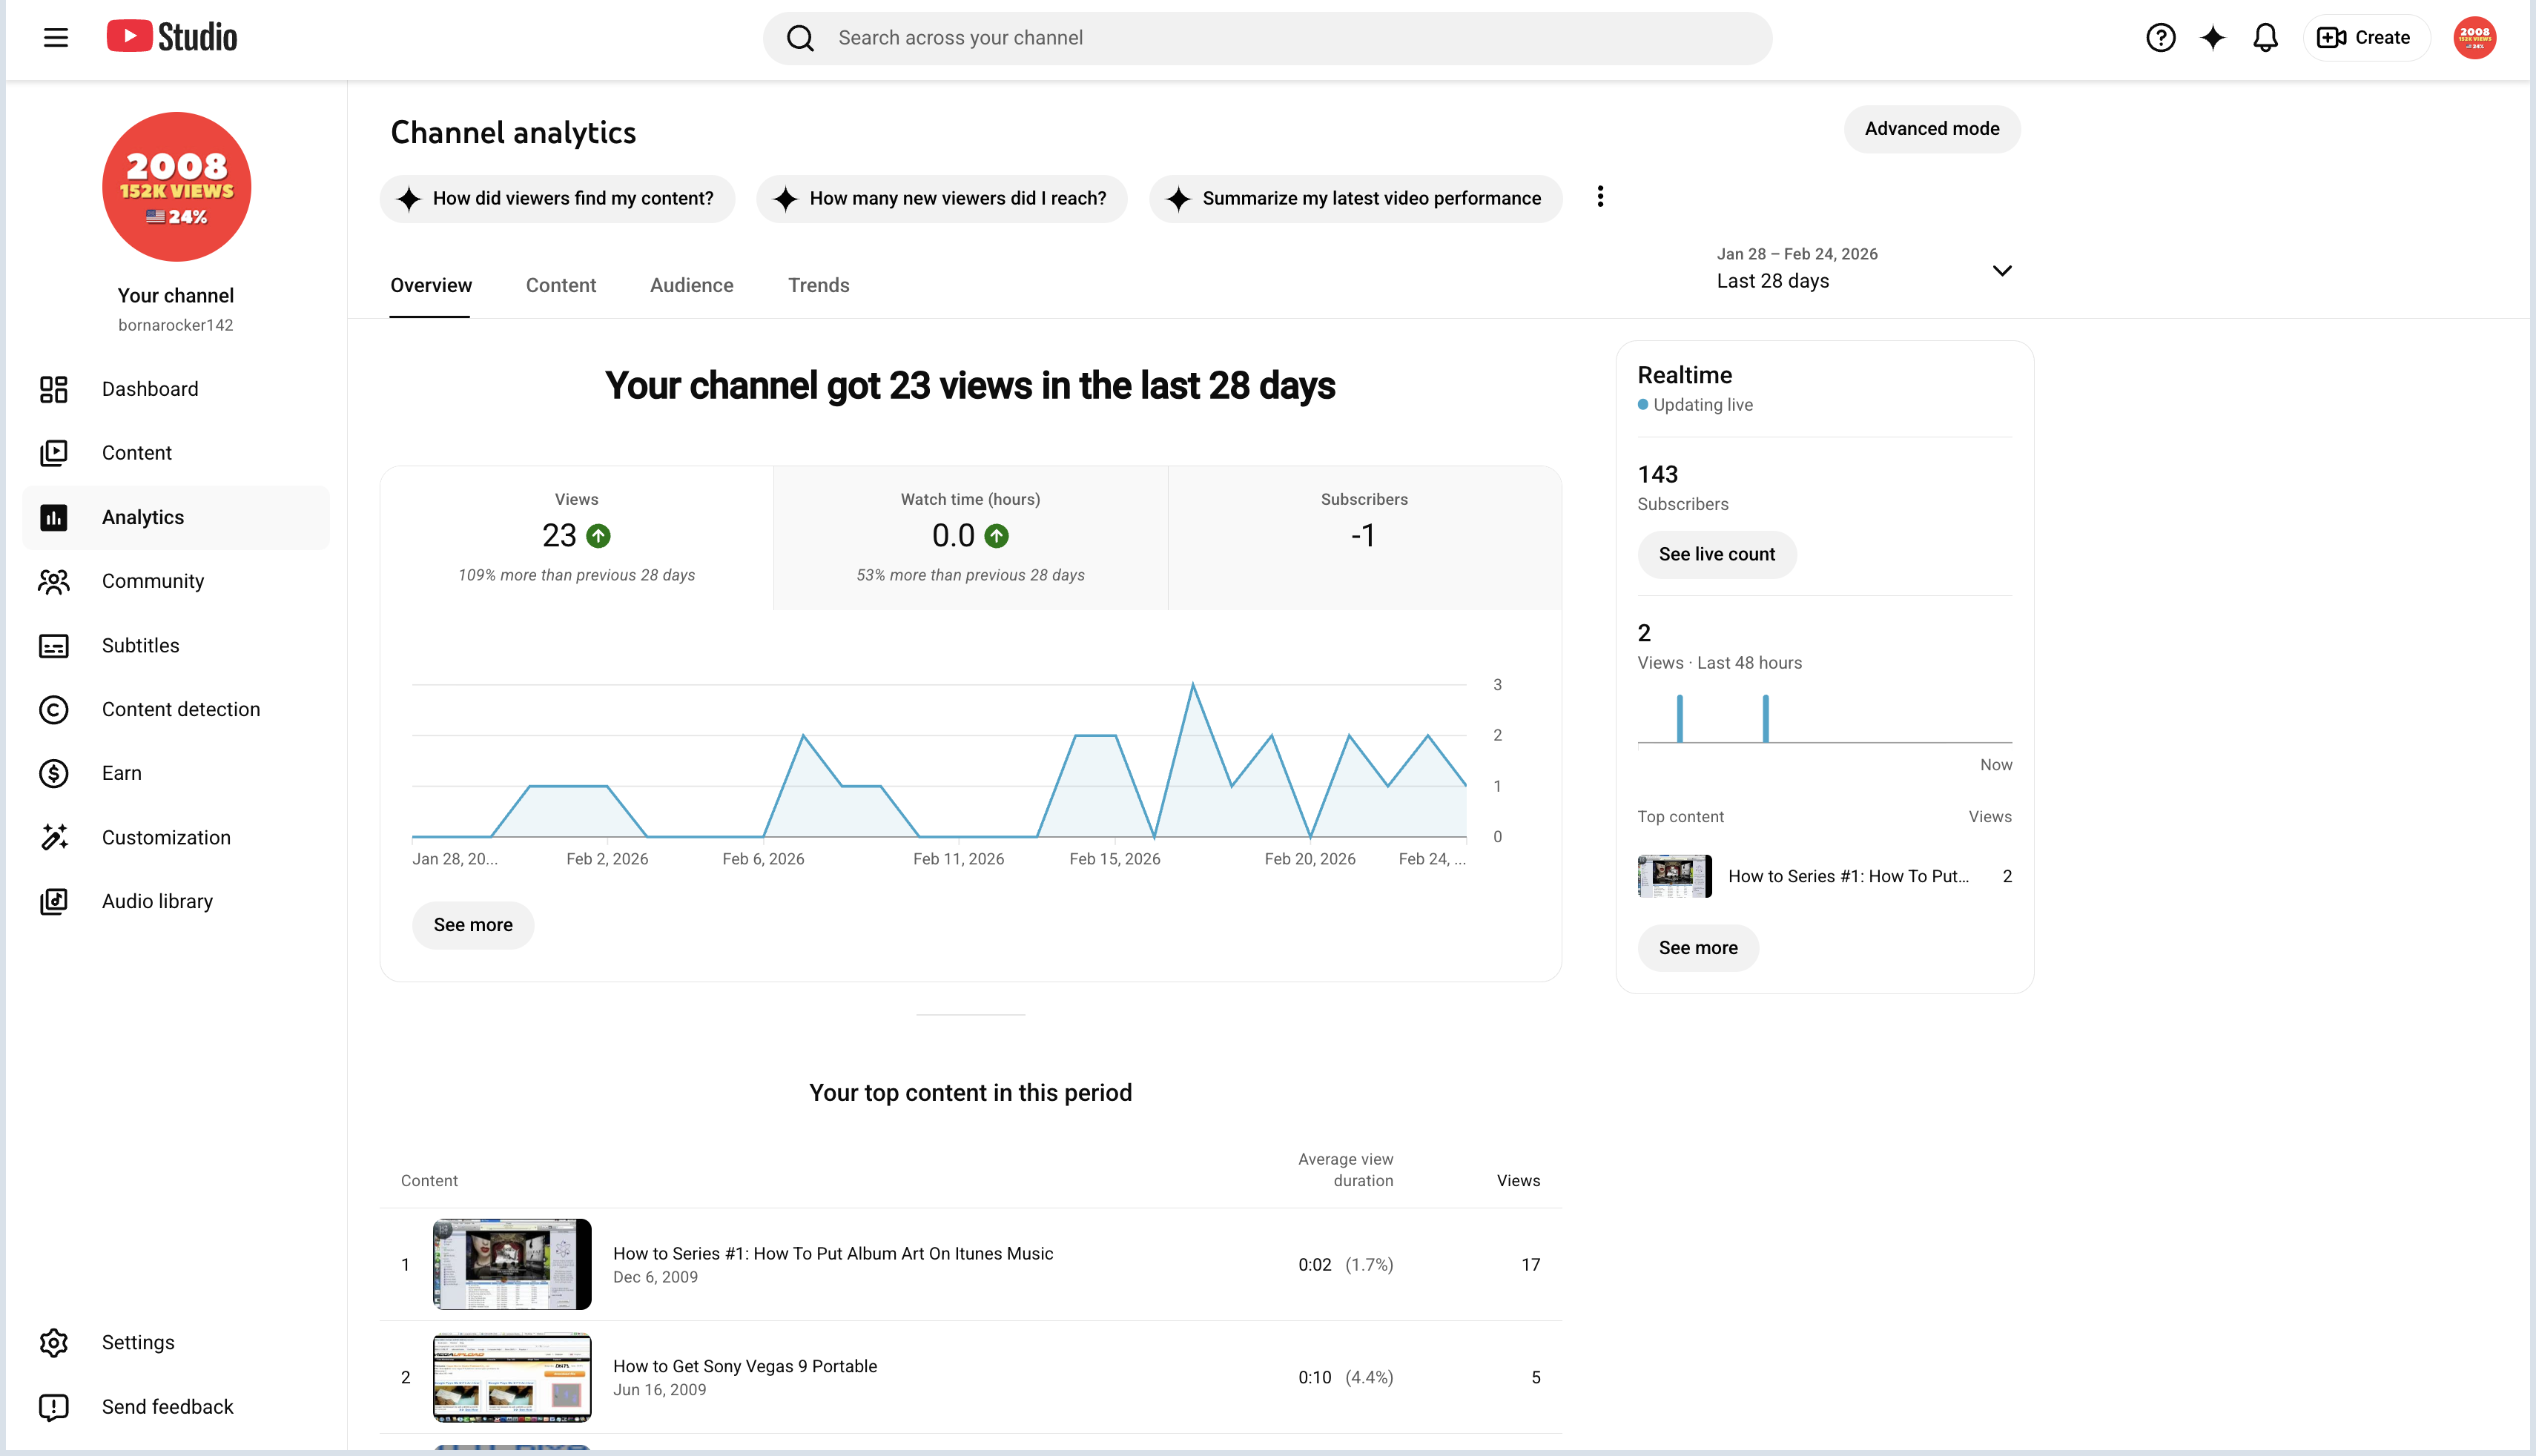Click the '0:02 (1.7%)' average view duration

[1345, 1265]
